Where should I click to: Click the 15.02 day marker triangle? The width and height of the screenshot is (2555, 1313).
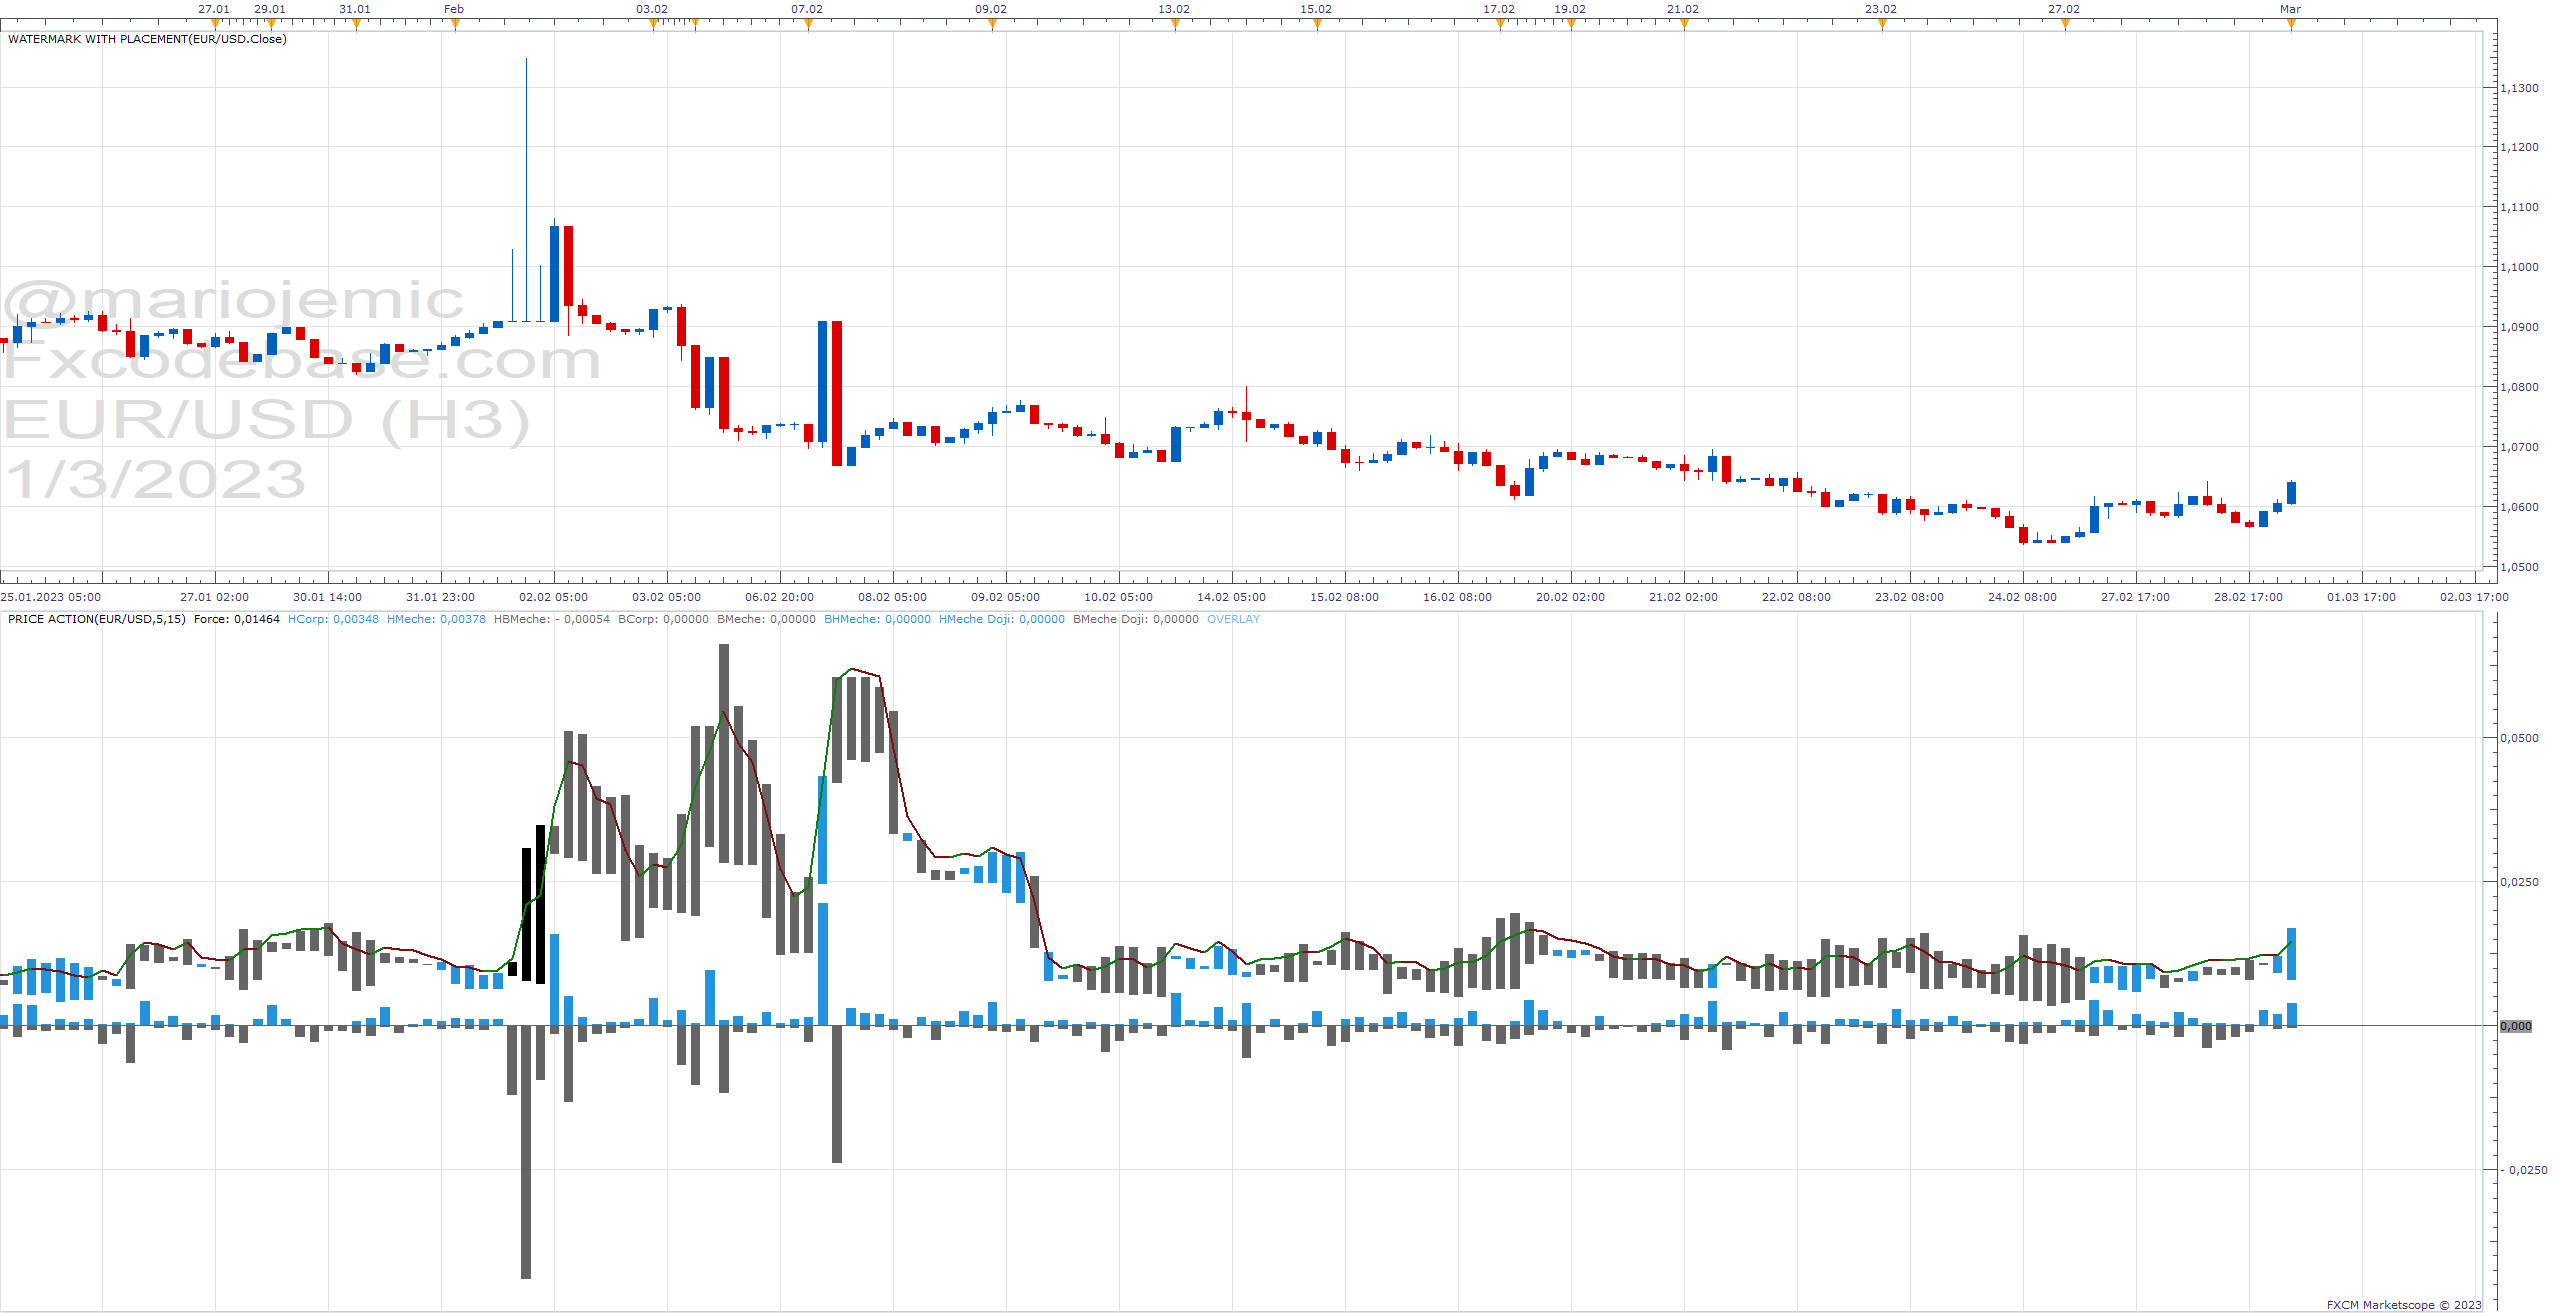click(x=1317, y=25)
